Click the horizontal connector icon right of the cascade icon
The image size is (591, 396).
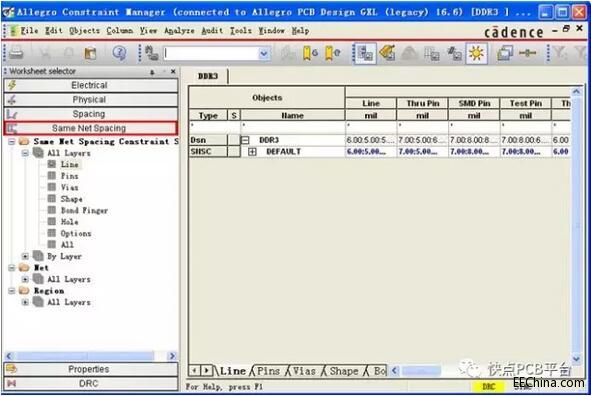pos(527,53)
